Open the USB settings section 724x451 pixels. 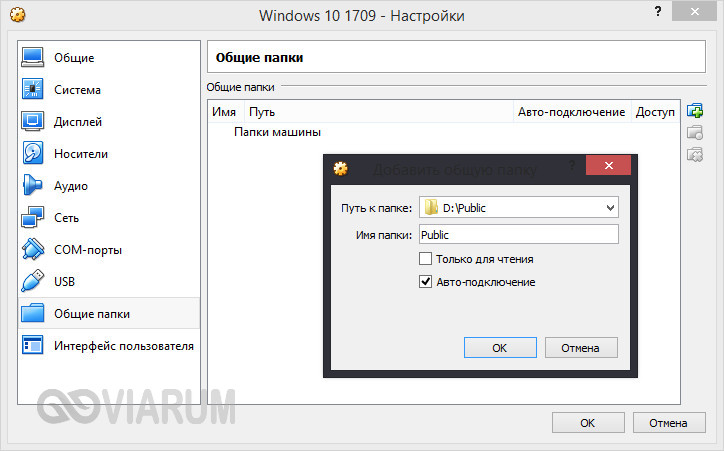[x=109, y=281]
